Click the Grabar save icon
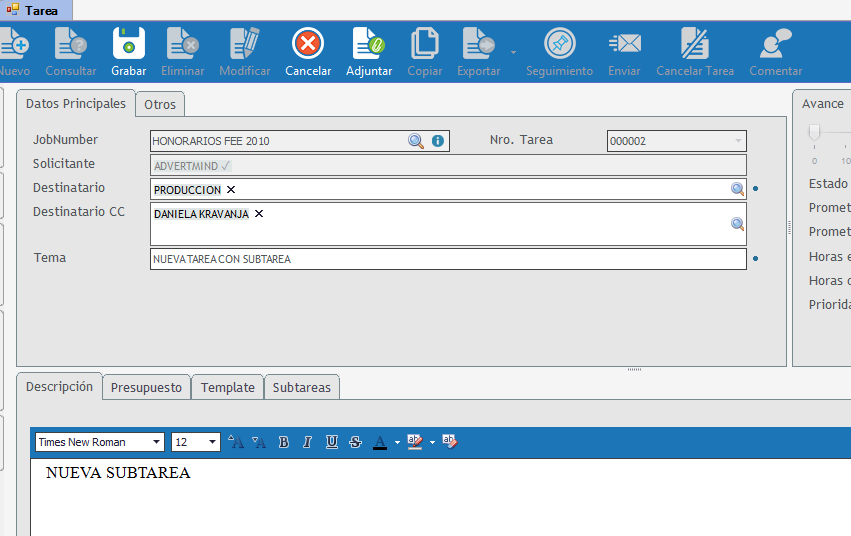 128,44
